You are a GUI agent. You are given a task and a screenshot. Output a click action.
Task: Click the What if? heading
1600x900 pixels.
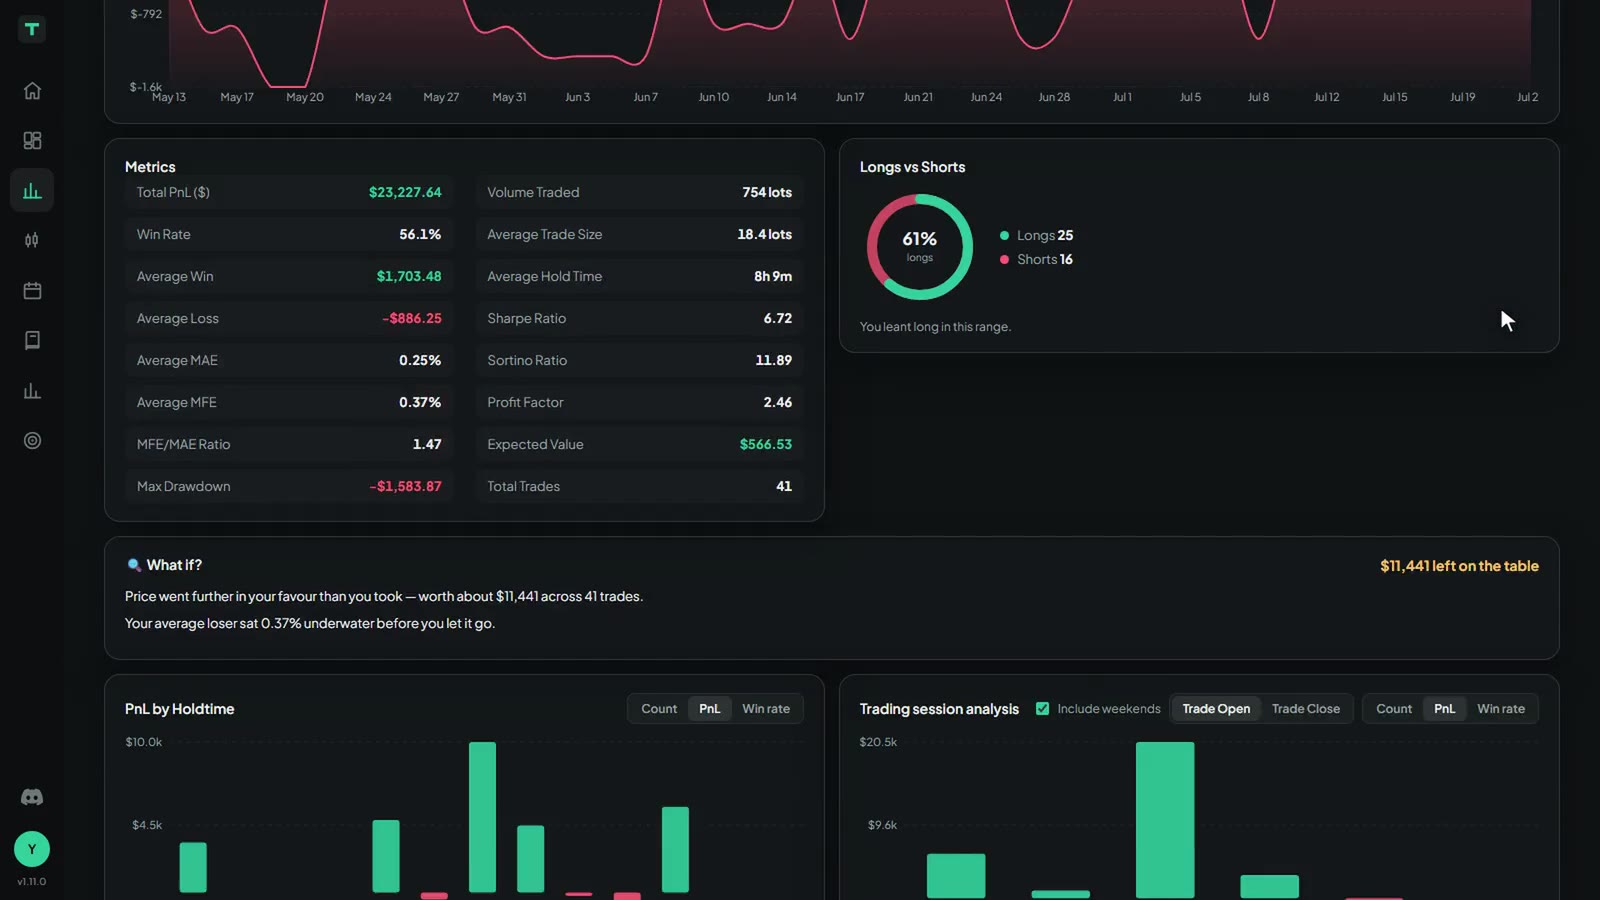point(174,565)
